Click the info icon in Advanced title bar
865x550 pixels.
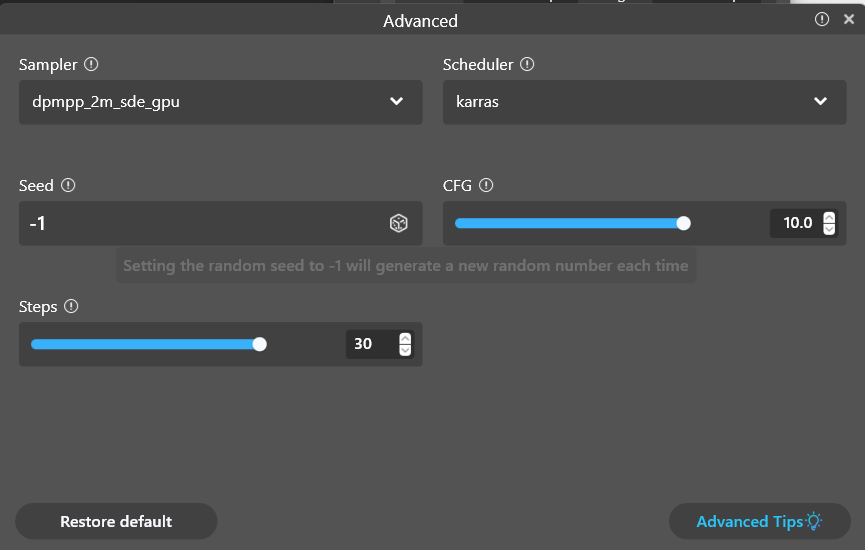(x=822, y=19)
